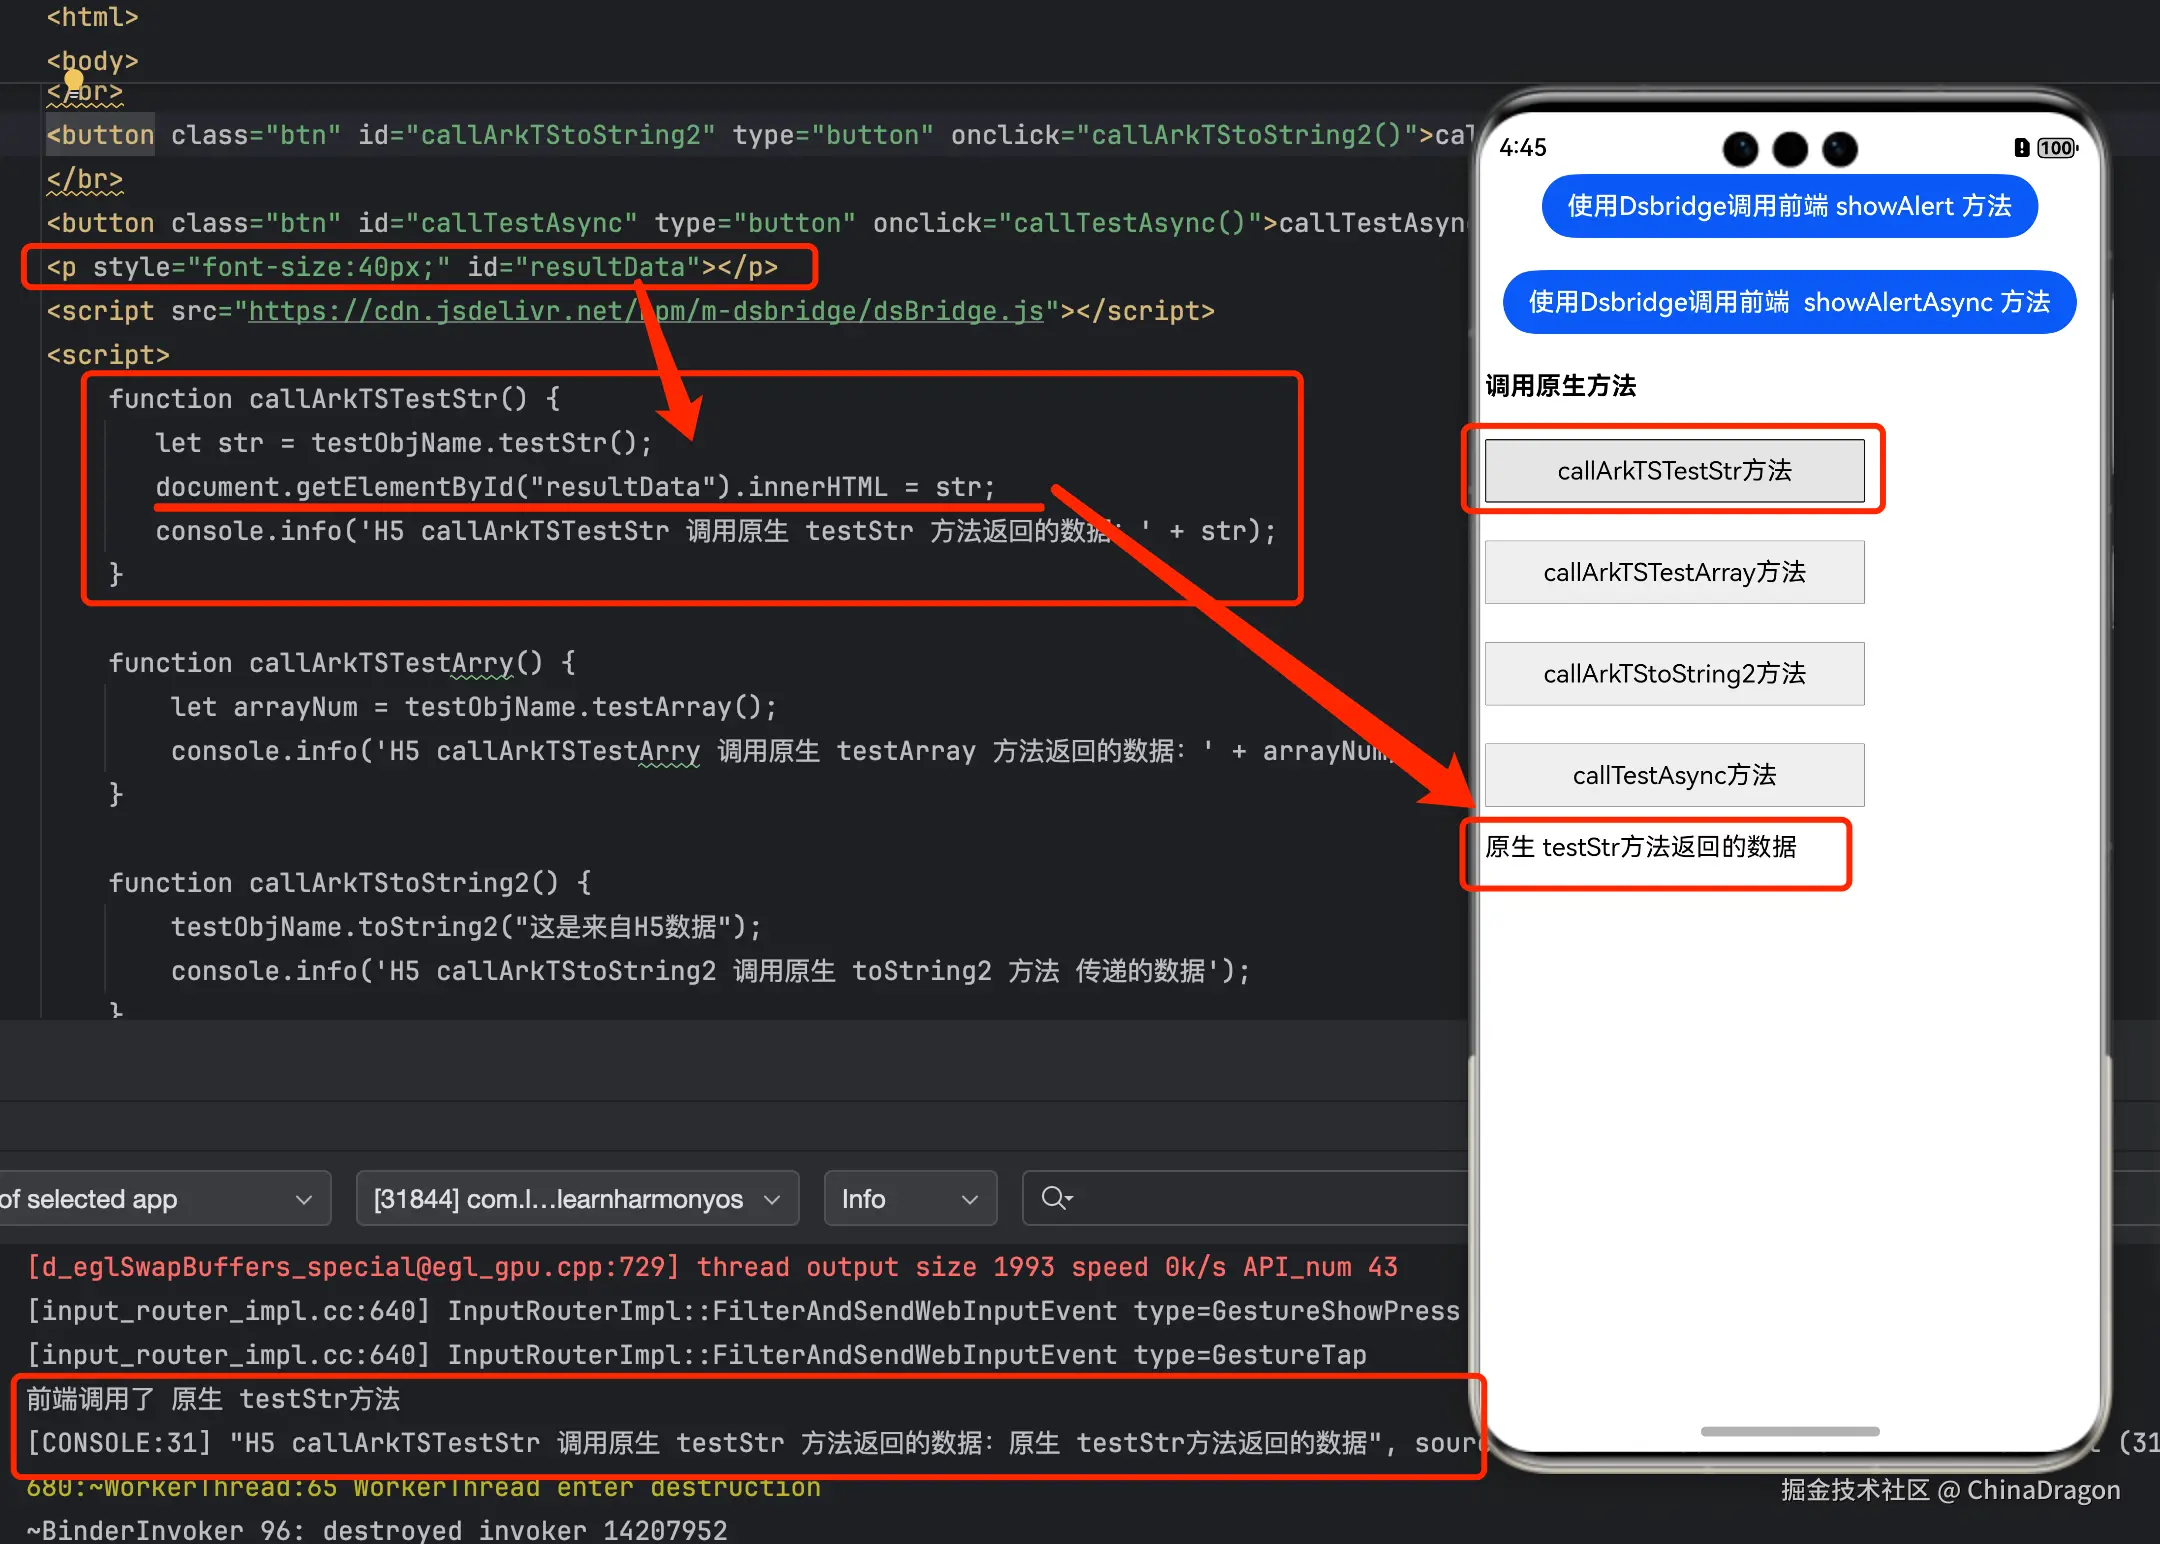Tap the callTestAsync方法 button
The width and height of the screenshot is (2160, 1544).
1674,775
